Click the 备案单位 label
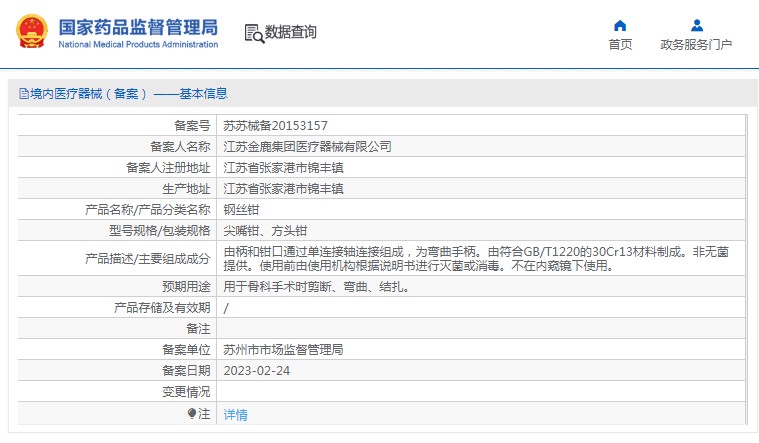The height and width of the screenshot is (443, 759). tap(186, 350)
